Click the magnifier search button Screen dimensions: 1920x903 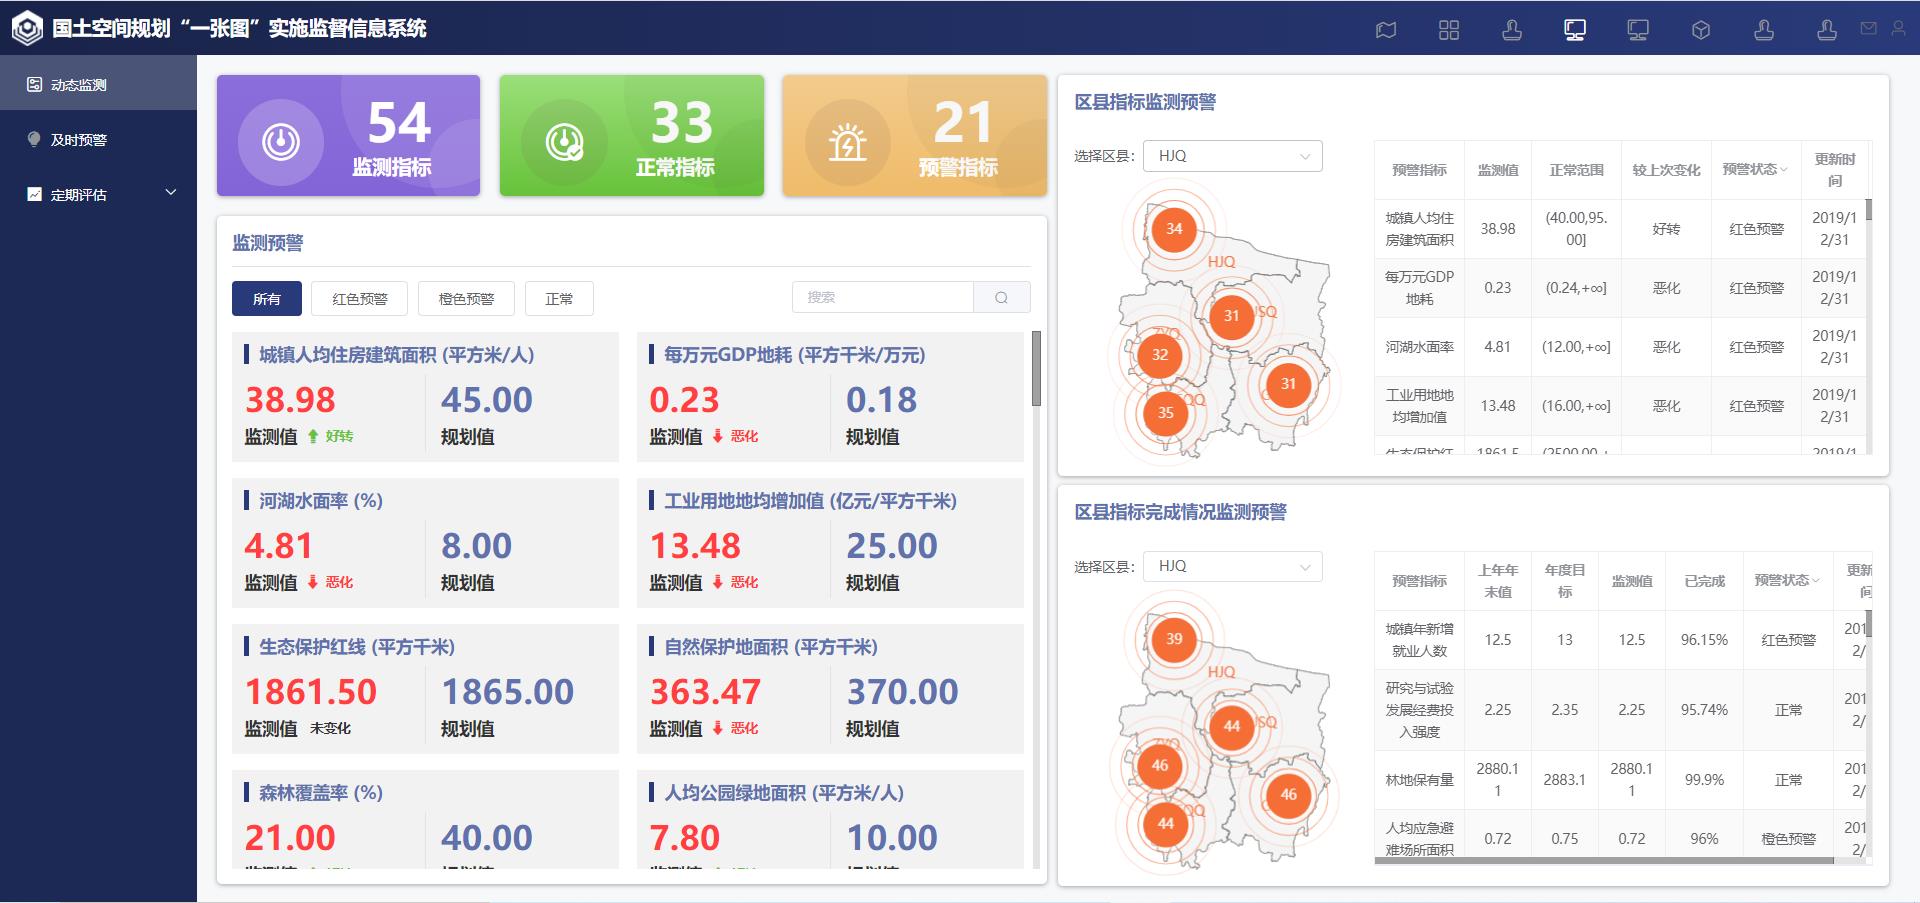1001,297
